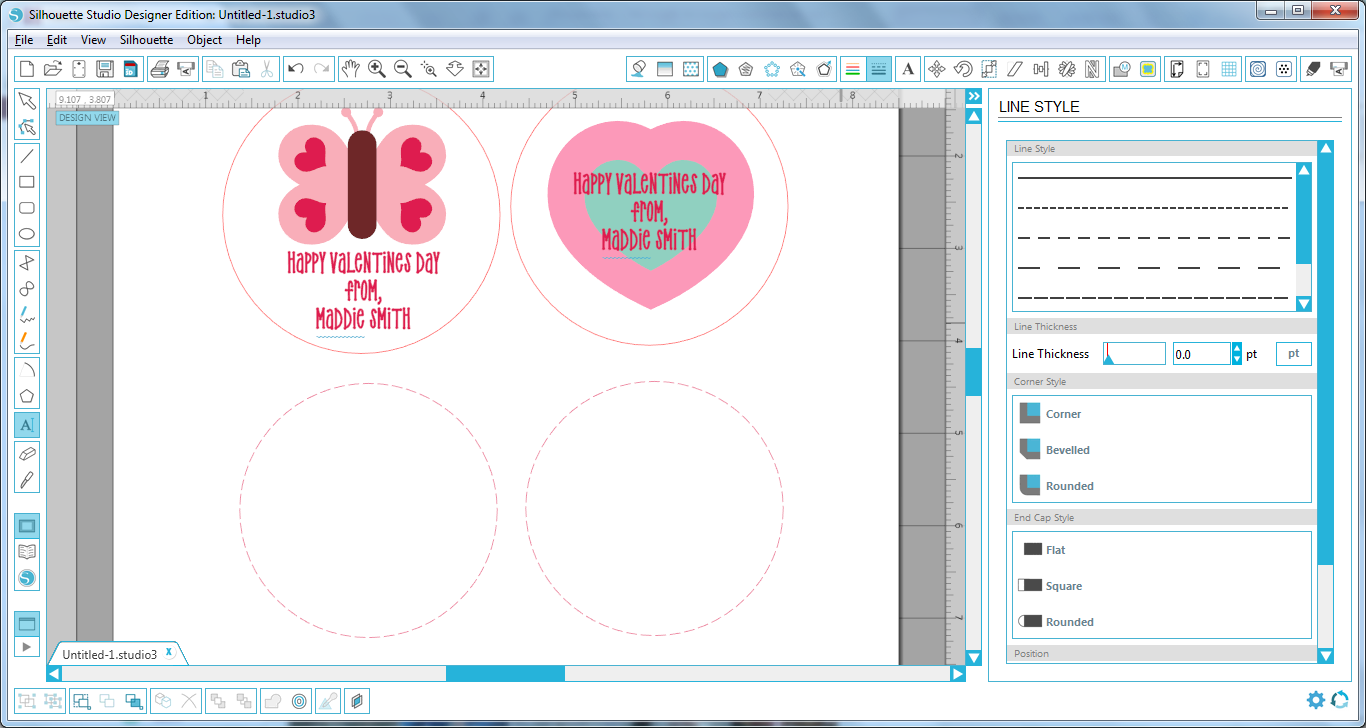Toggle the Grid settings icon
1366x728 pixels.
(1229, 69)
